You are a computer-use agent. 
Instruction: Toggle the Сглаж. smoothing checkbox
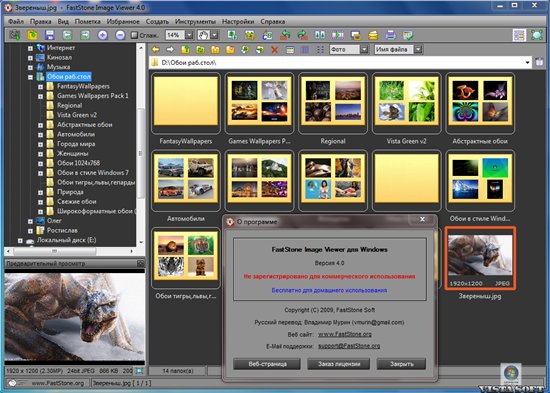pos(134,35)
